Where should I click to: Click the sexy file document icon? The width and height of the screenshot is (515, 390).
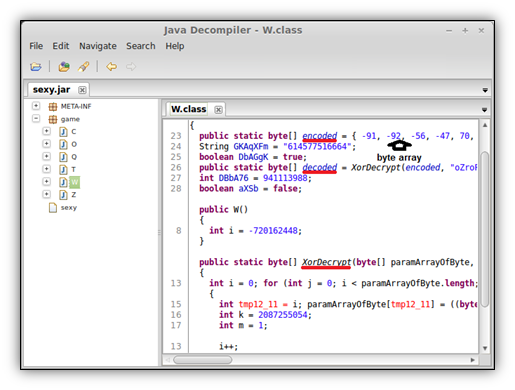(x=53, y=208)
